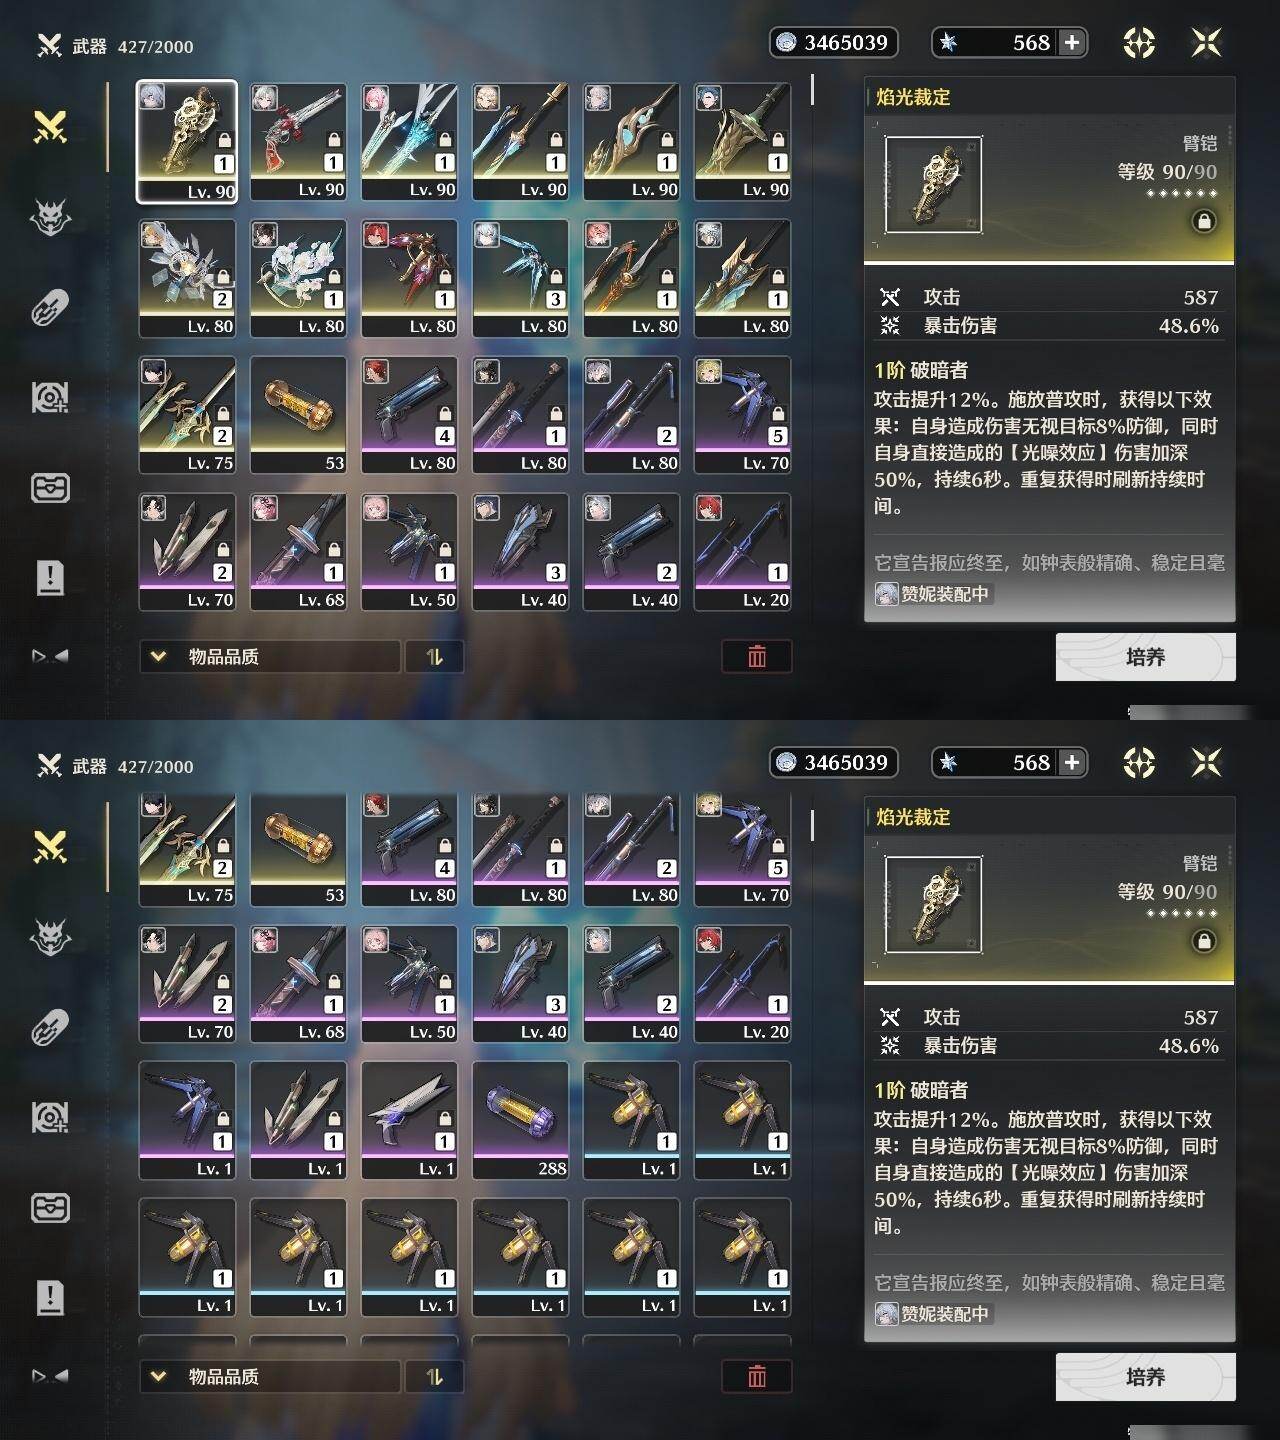Screen dimensions: 1280x1440
Task: Toggle the lock icon in upper 焰光裁定 detail card
Action: pyautogui.click(x=1204, y=221)
